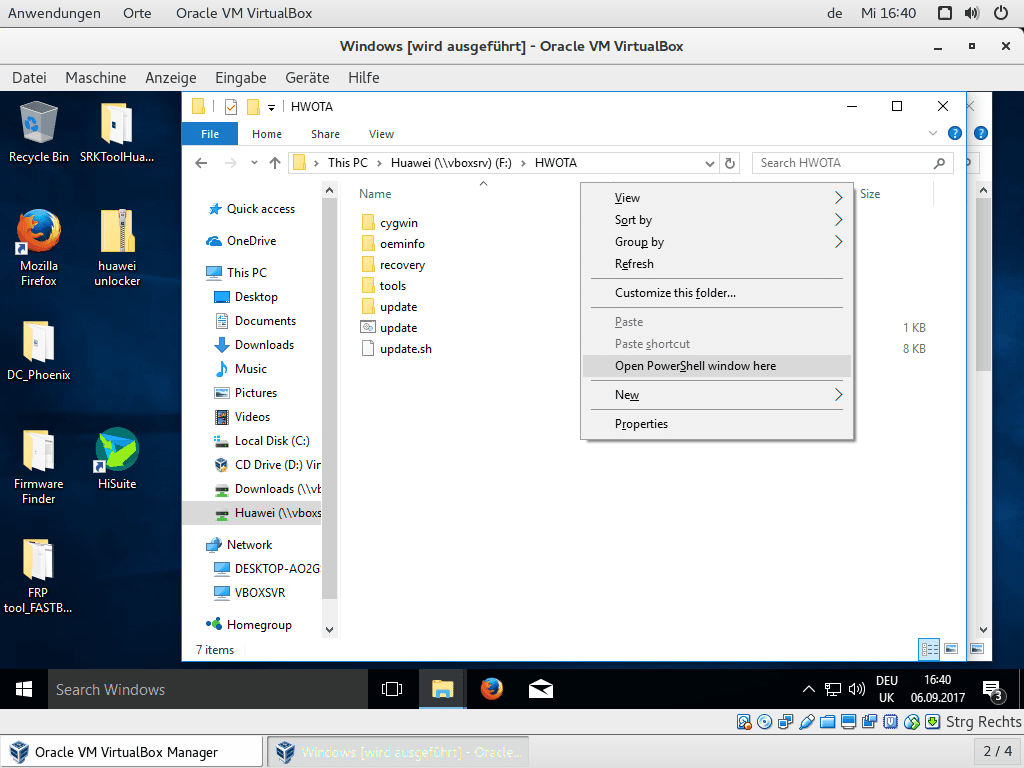Open the Mail app on the taskbar
1024x768 pixels.
(541, 690)
